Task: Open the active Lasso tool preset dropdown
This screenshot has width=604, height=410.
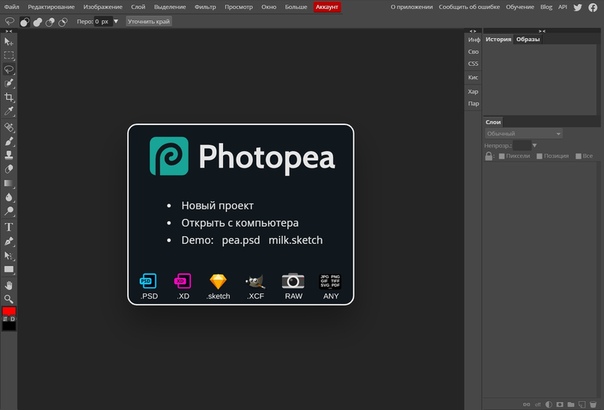Action: click(9, 22)
